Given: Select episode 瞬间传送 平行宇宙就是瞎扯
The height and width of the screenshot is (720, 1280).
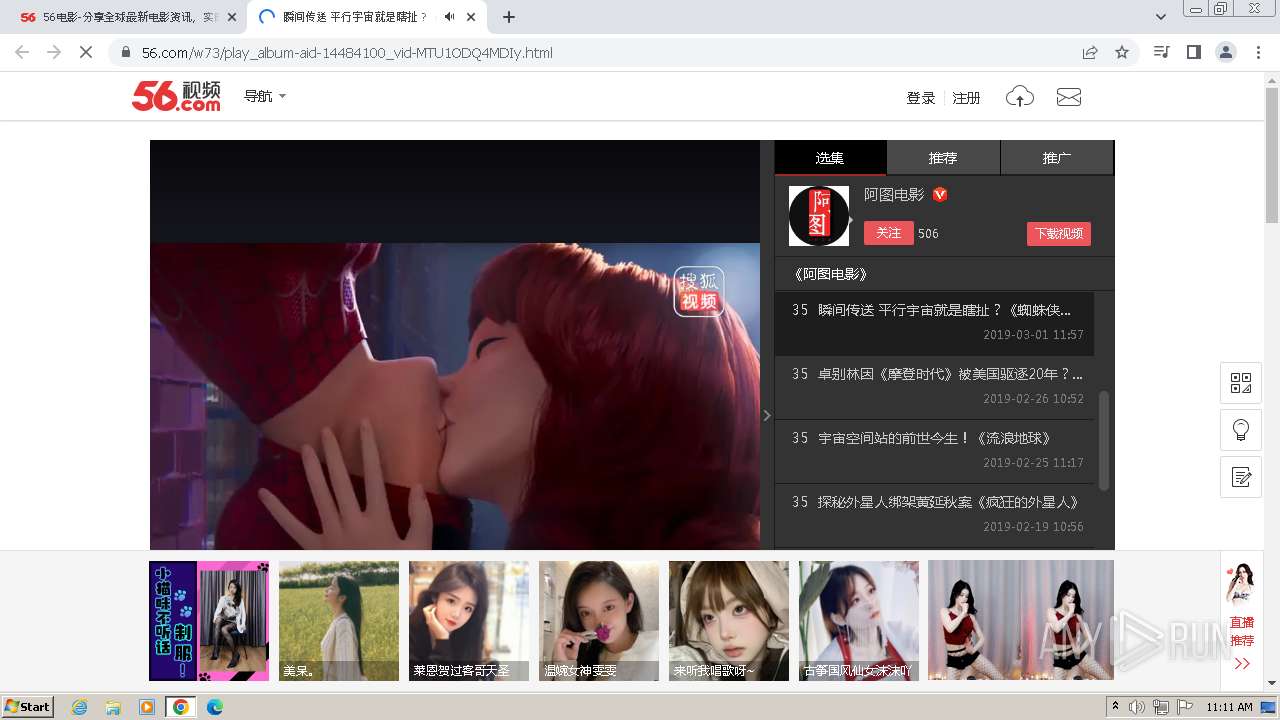Looking at the screenshot, I should tap(934, 323).
